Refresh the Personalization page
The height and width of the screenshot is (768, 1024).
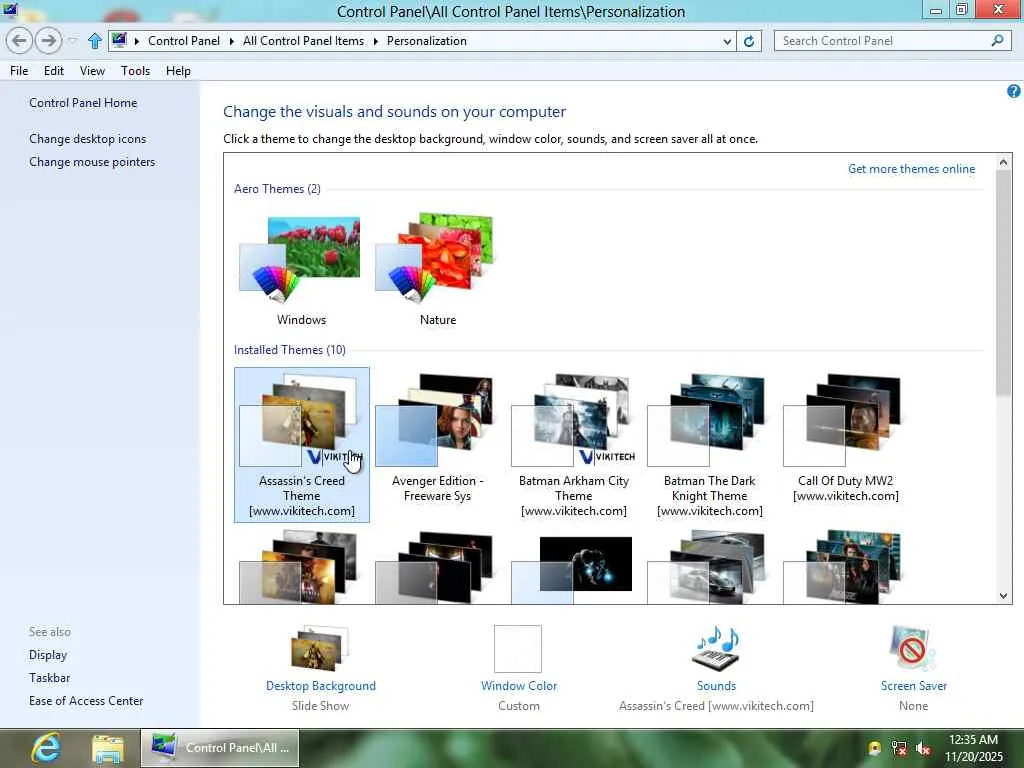[x=749, y=41]
